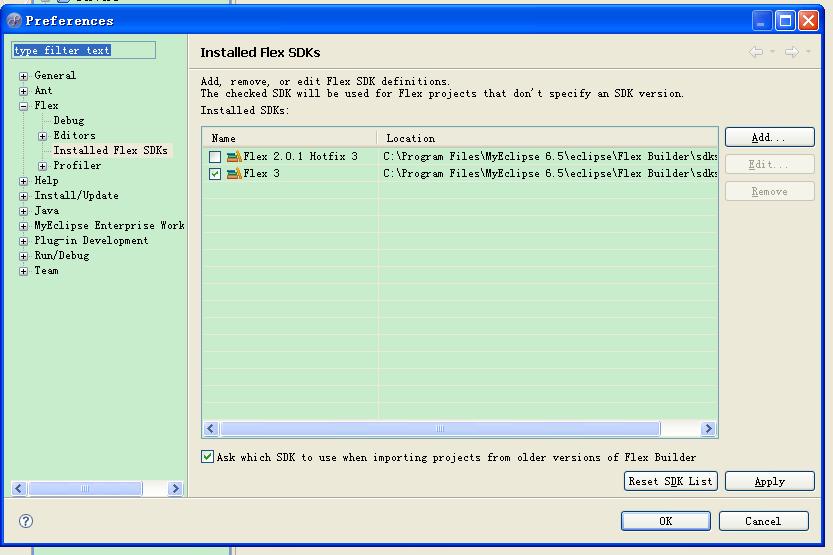Select the Team preferences category
Image resolution: width=833 pixels, height=555 pixels.
47,270
